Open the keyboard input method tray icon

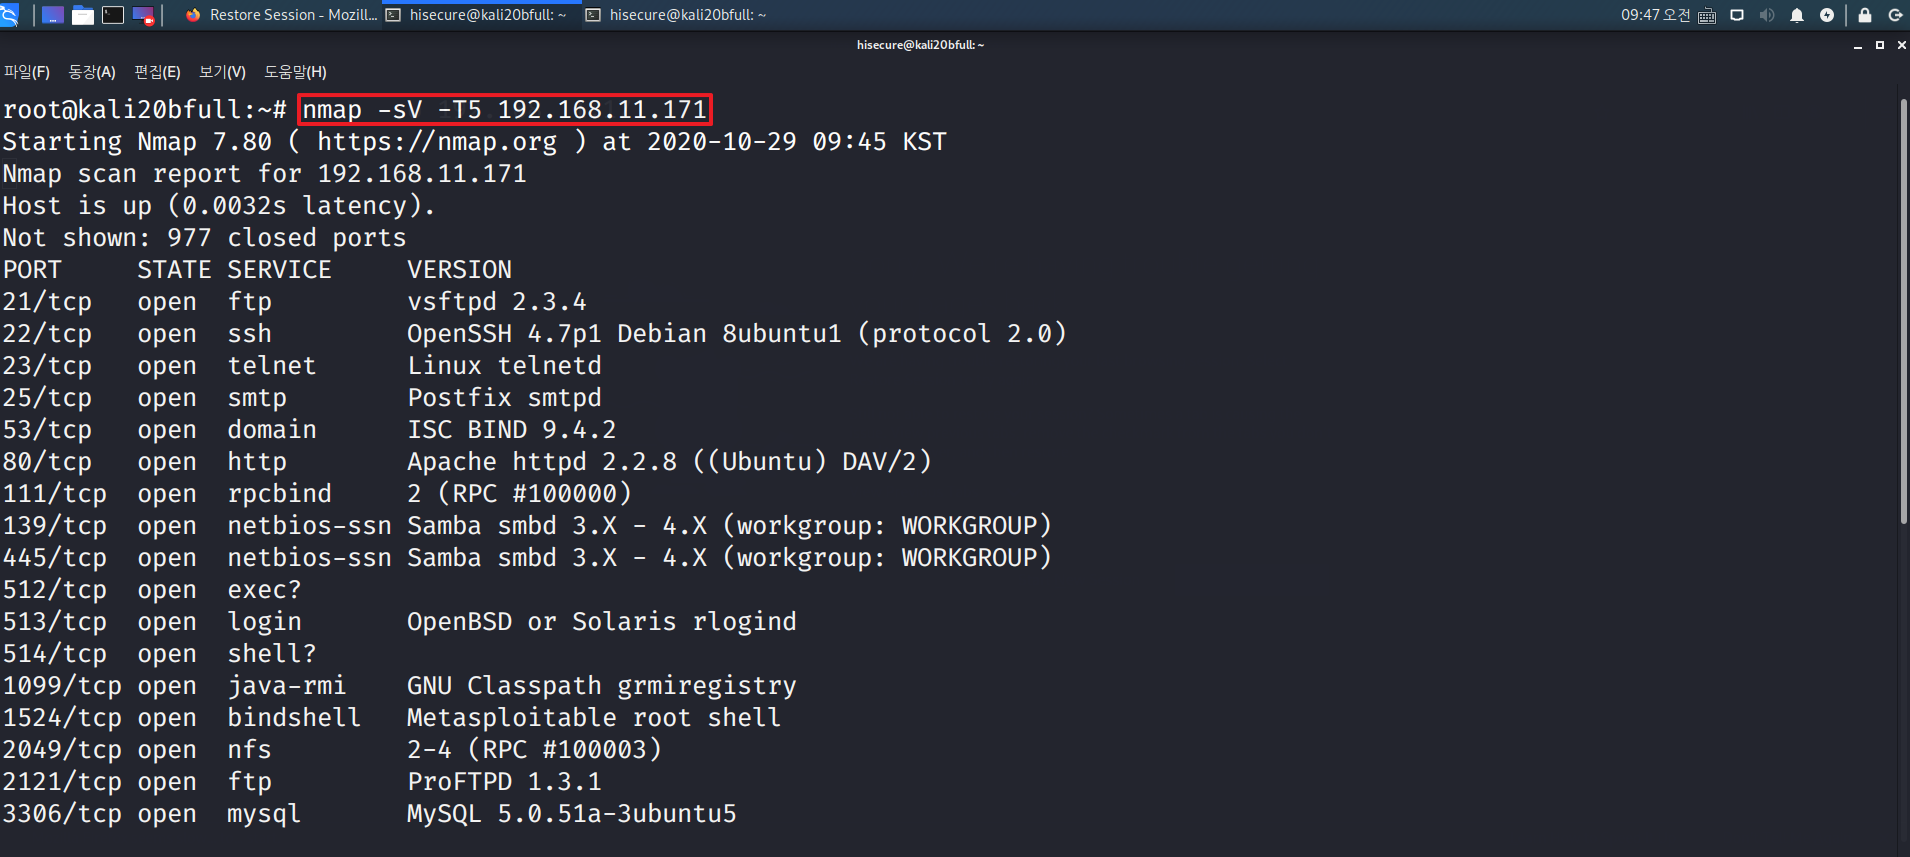pyautogui.click(x=1707, y=15)
